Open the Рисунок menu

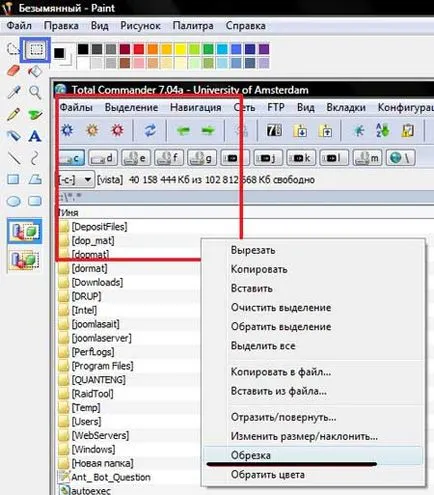140,26
